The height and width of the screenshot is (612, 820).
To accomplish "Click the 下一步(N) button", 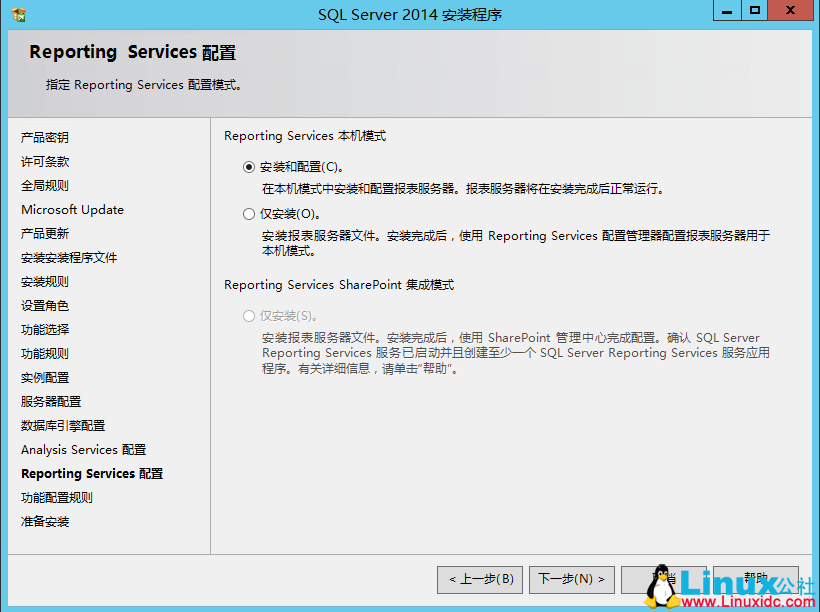I will tap(571, 579).
